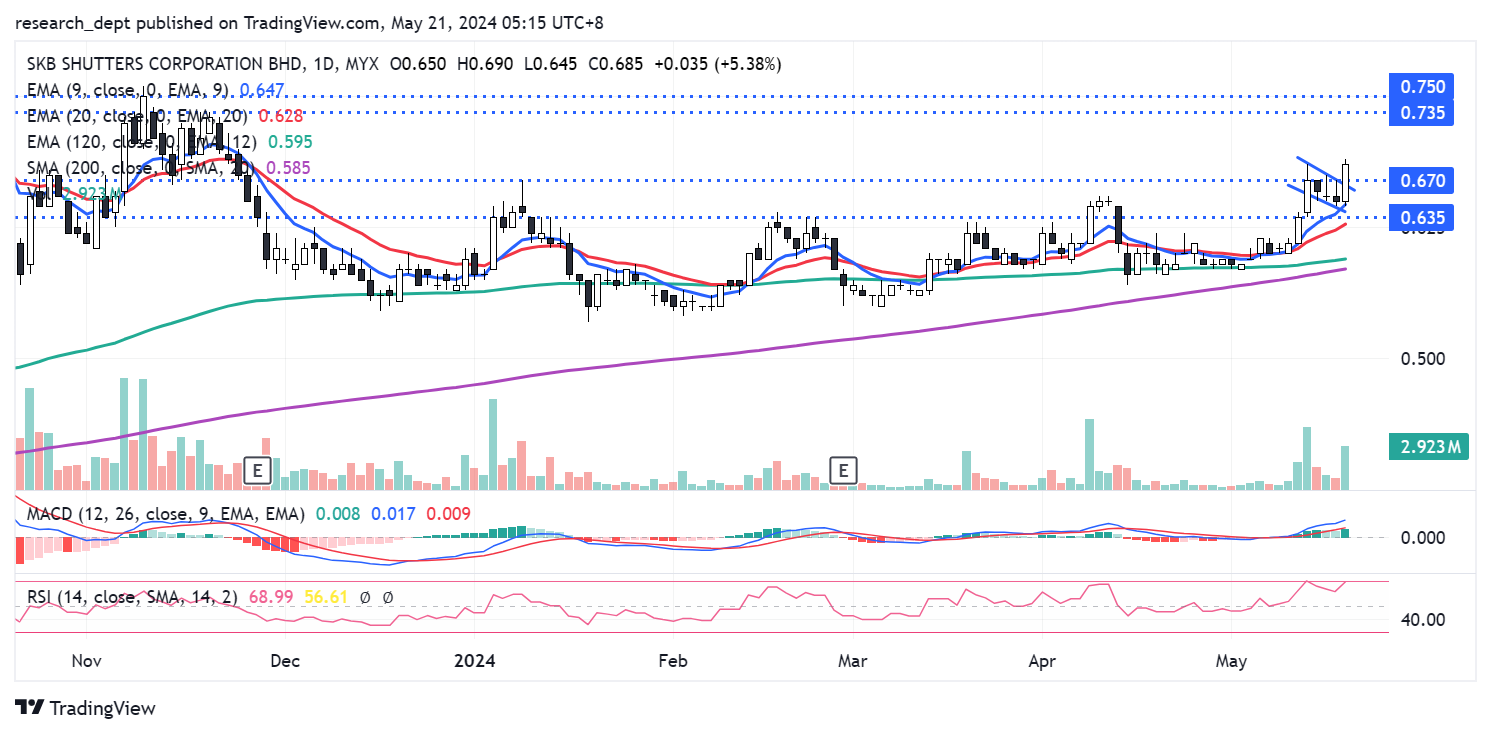The height and width of the screenshot is (734, 1491).
Task: Select the 0.750 price level label
Action: coord(1423,87)
